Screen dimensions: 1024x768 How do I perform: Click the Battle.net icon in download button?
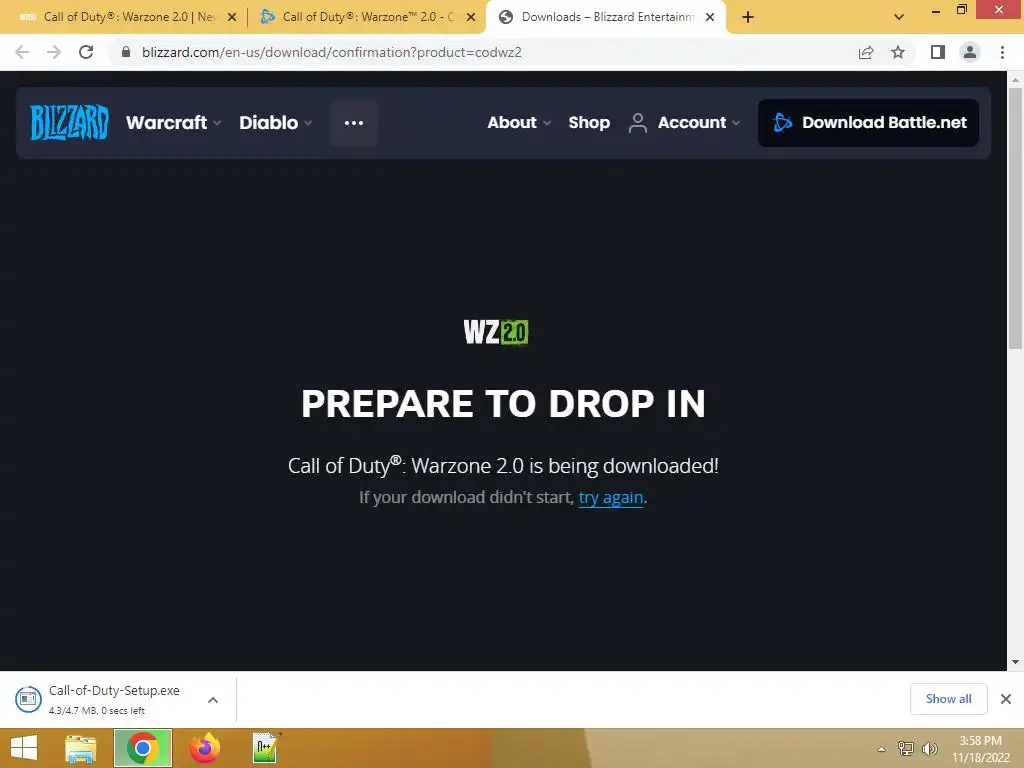click(x=782, y=122)
